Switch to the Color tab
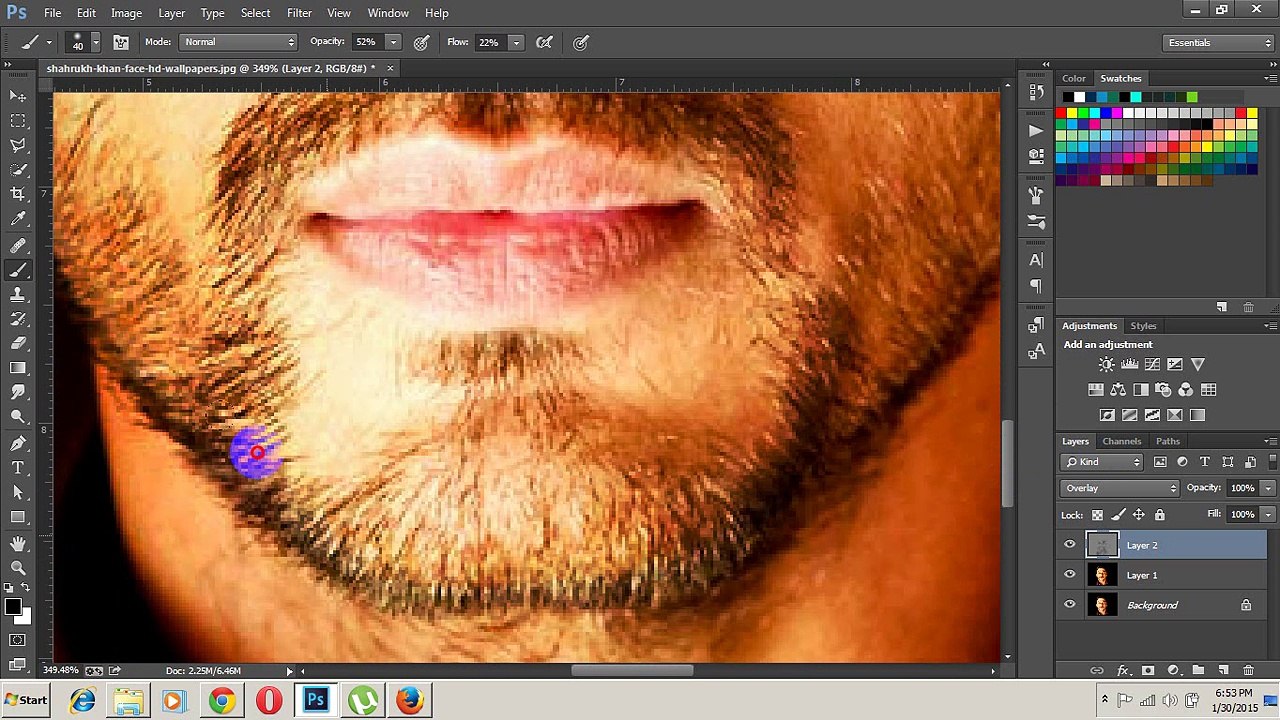Screen dimensions: 1280x720 (1074, 78)
